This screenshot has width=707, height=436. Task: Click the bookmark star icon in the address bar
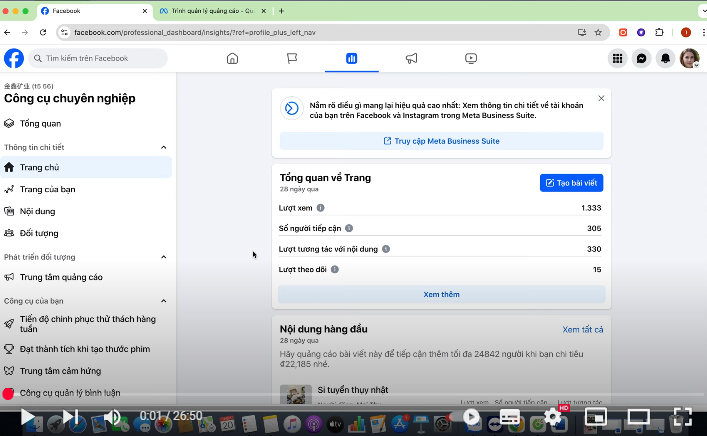point(598,32)
